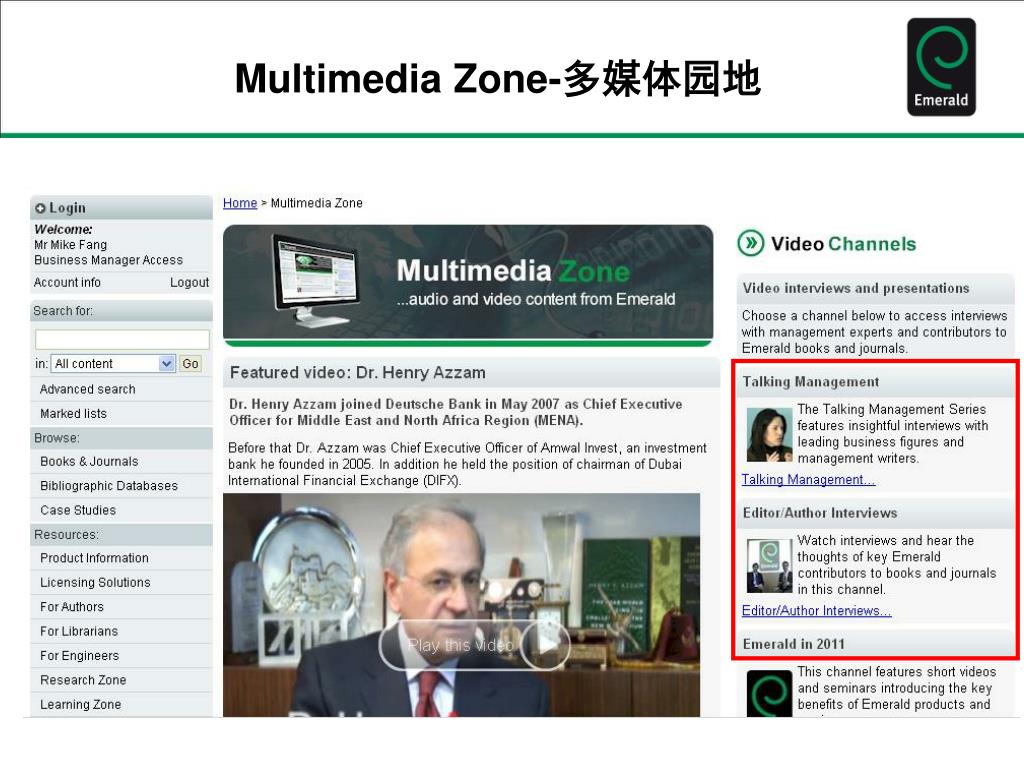Open the For Authors page
This screenshot has width=1024, height=768.
pyautogui.click(x=72, y=607)
